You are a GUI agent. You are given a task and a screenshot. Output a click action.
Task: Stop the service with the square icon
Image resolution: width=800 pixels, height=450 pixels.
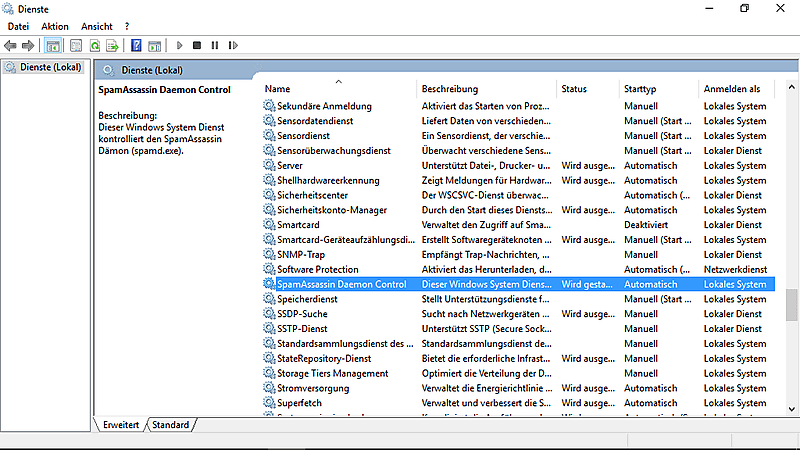pyautogui.click(x=197, y=45)
